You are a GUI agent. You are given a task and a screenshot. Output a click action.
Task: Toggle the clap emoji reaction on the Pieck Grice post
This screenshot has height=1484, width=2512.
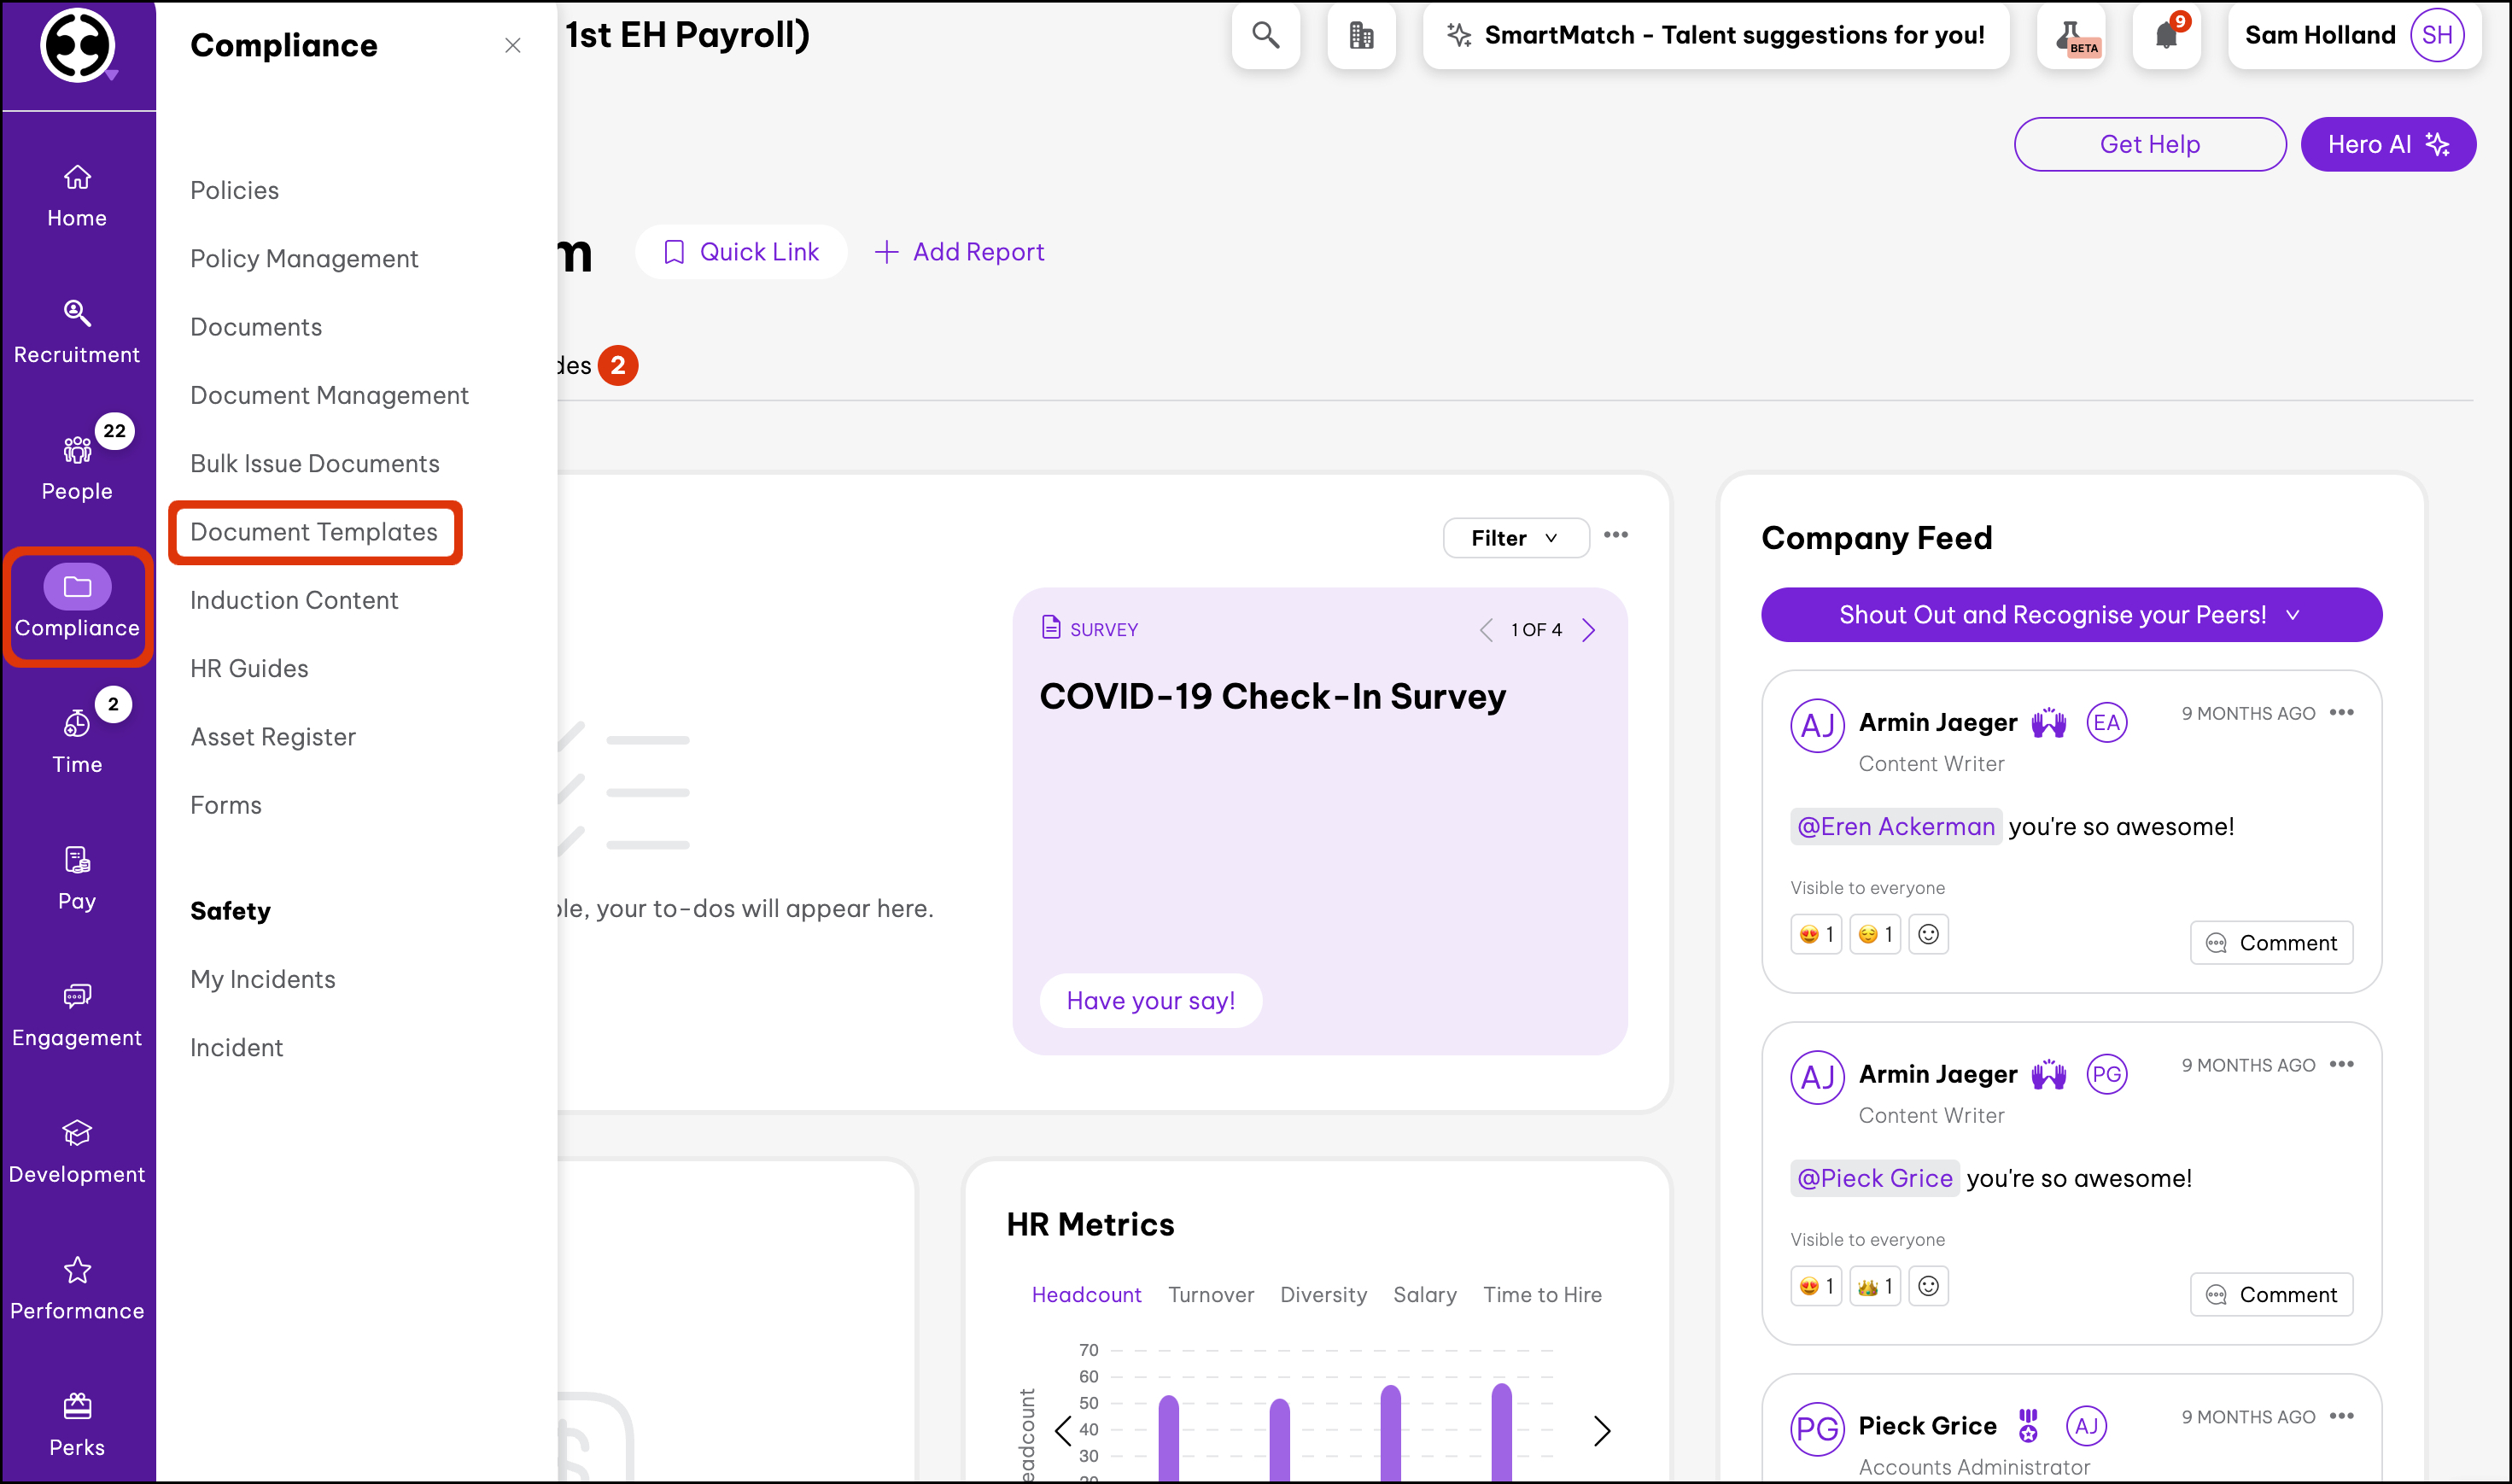pyautogui.click(x=1875, y=1285)
